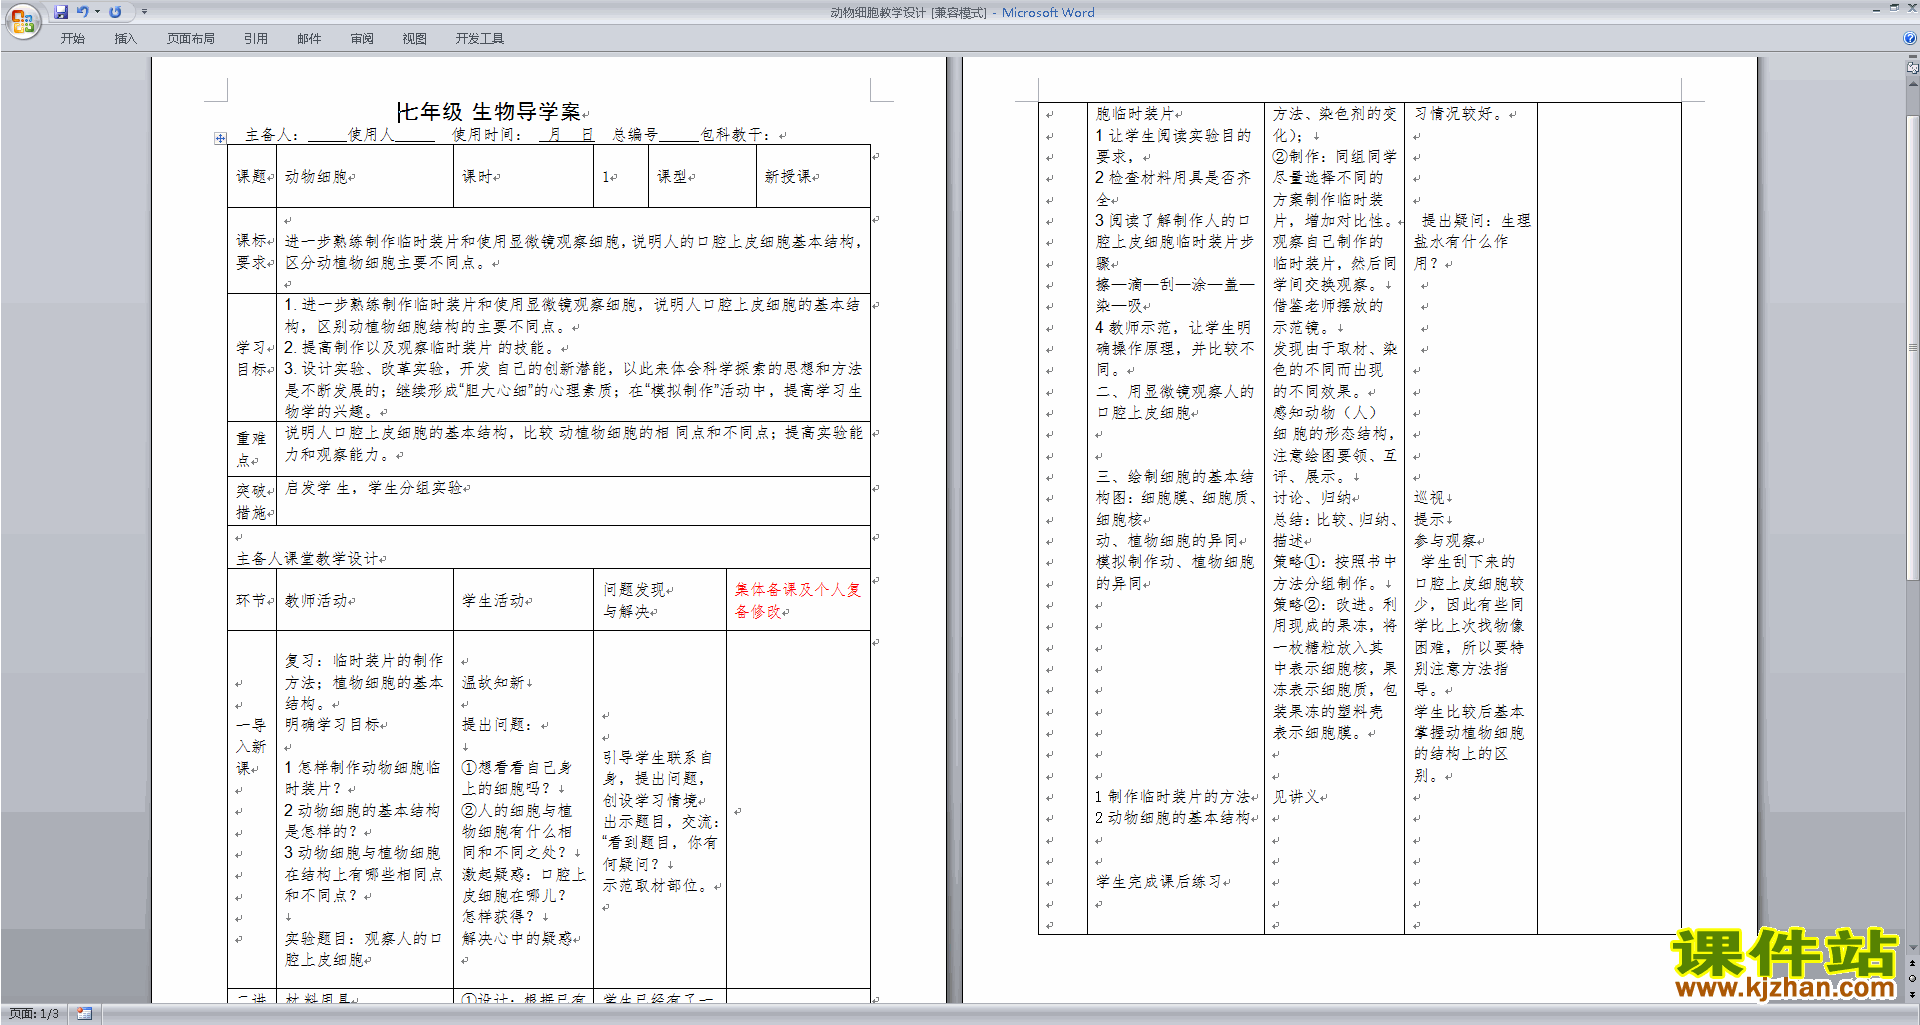
Task: Open the 插入 ribbon tab
Action: point(125,39)
